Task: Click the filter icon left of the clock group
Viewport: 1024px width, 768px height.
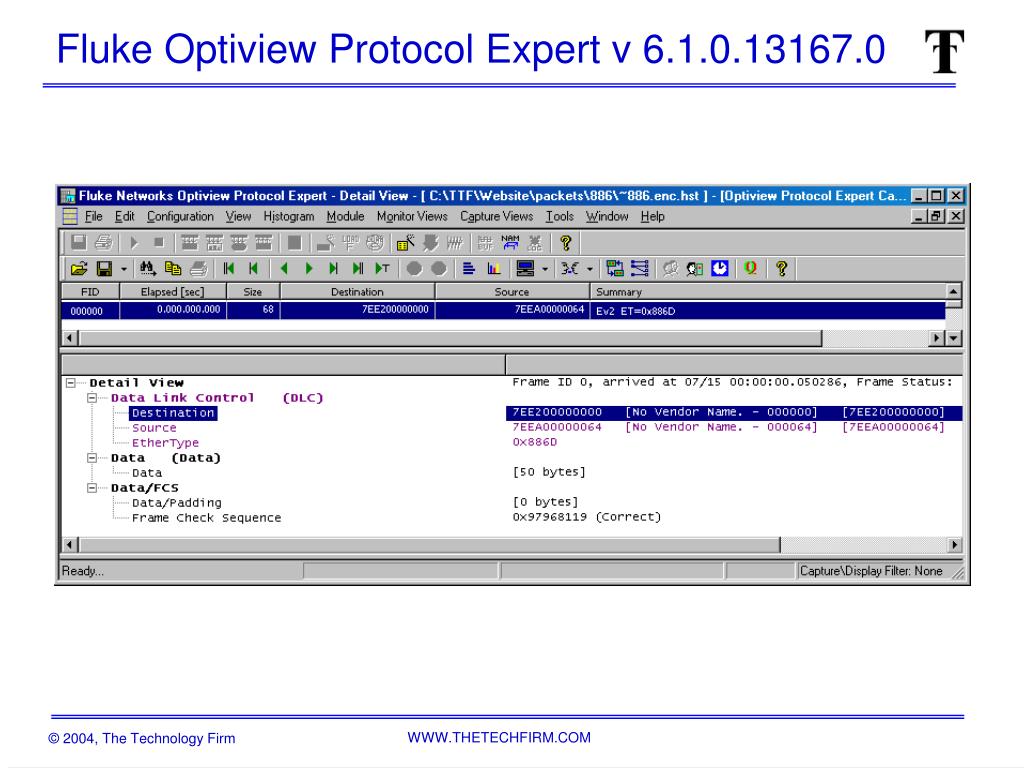Action: (x=569, y=268)
